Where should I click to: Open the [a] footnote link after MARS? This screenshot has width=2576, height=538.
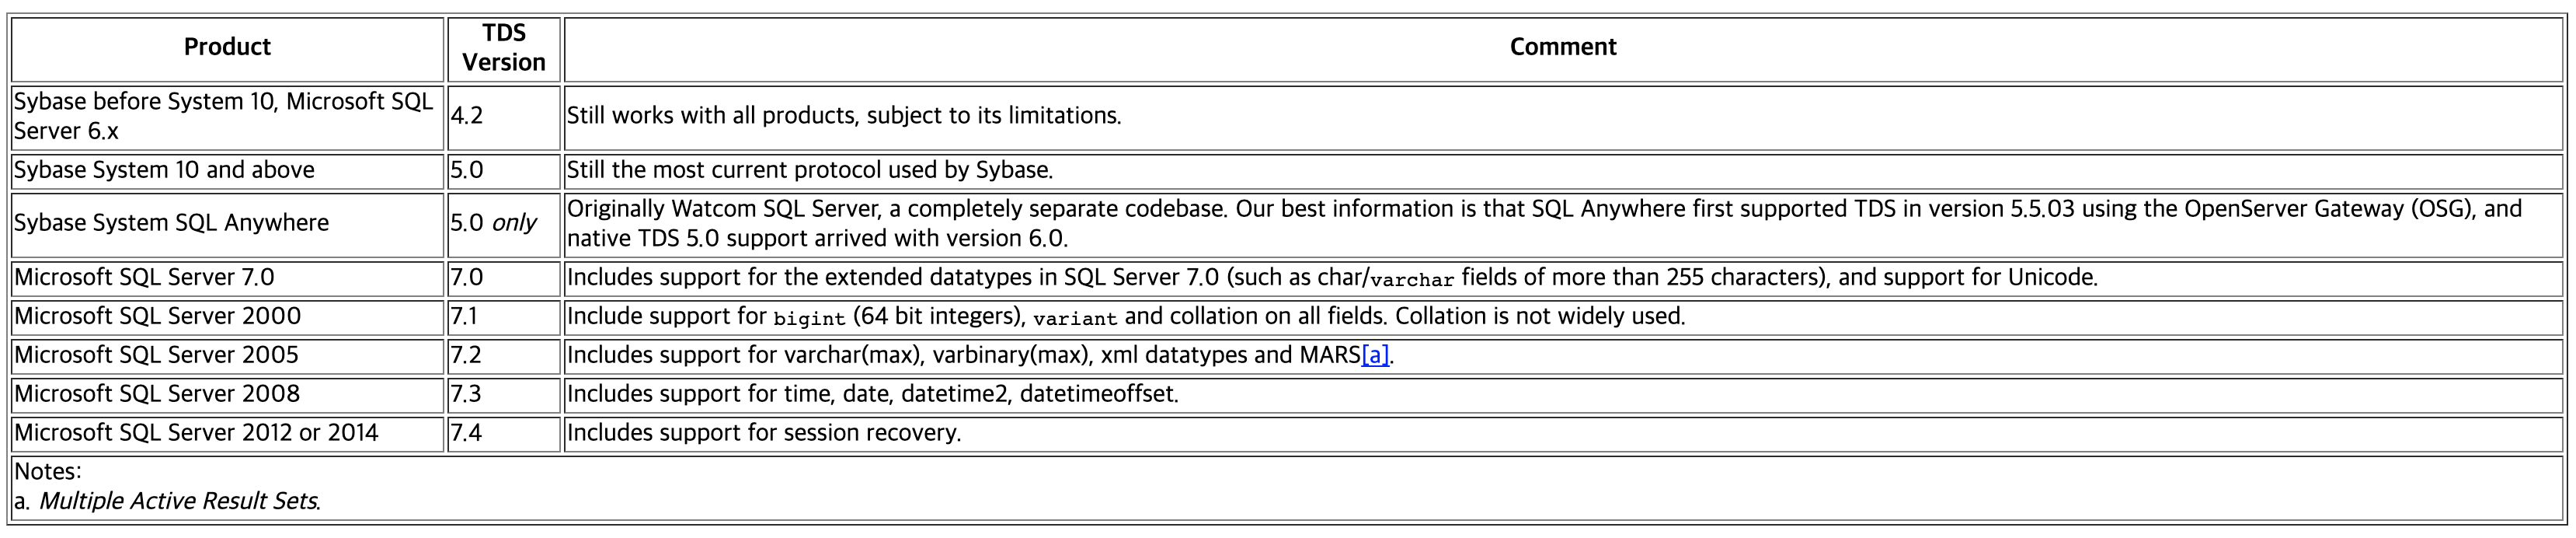1375,355
